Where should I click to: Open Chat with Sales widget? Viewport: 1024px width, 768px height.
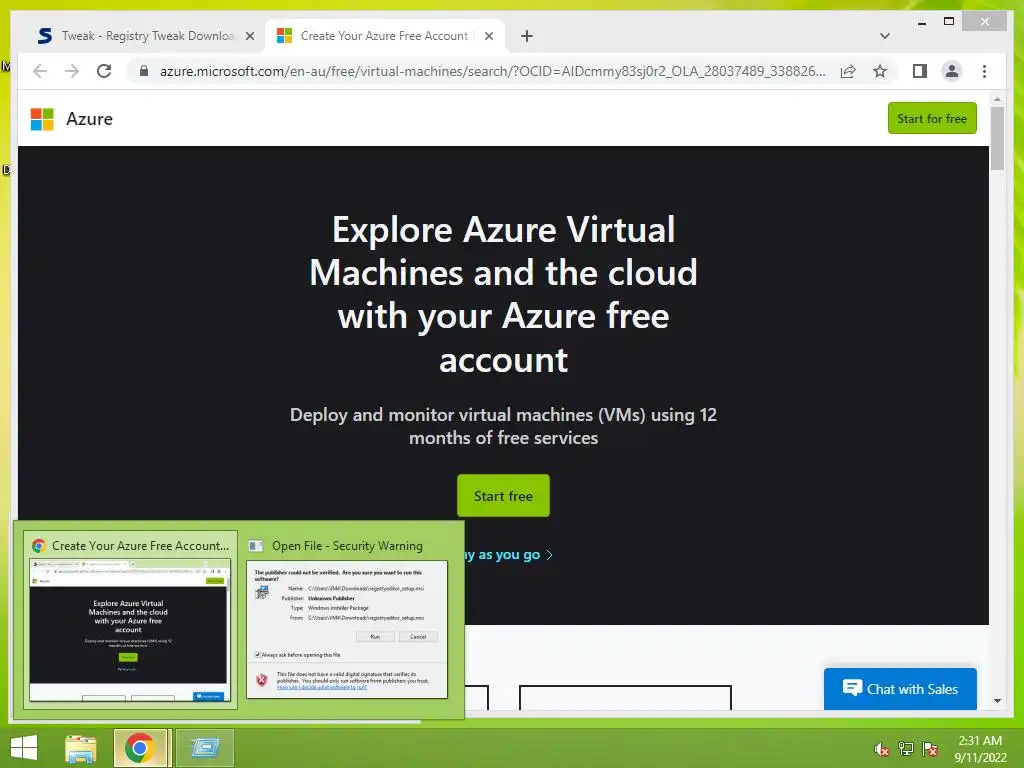(900, 688)
